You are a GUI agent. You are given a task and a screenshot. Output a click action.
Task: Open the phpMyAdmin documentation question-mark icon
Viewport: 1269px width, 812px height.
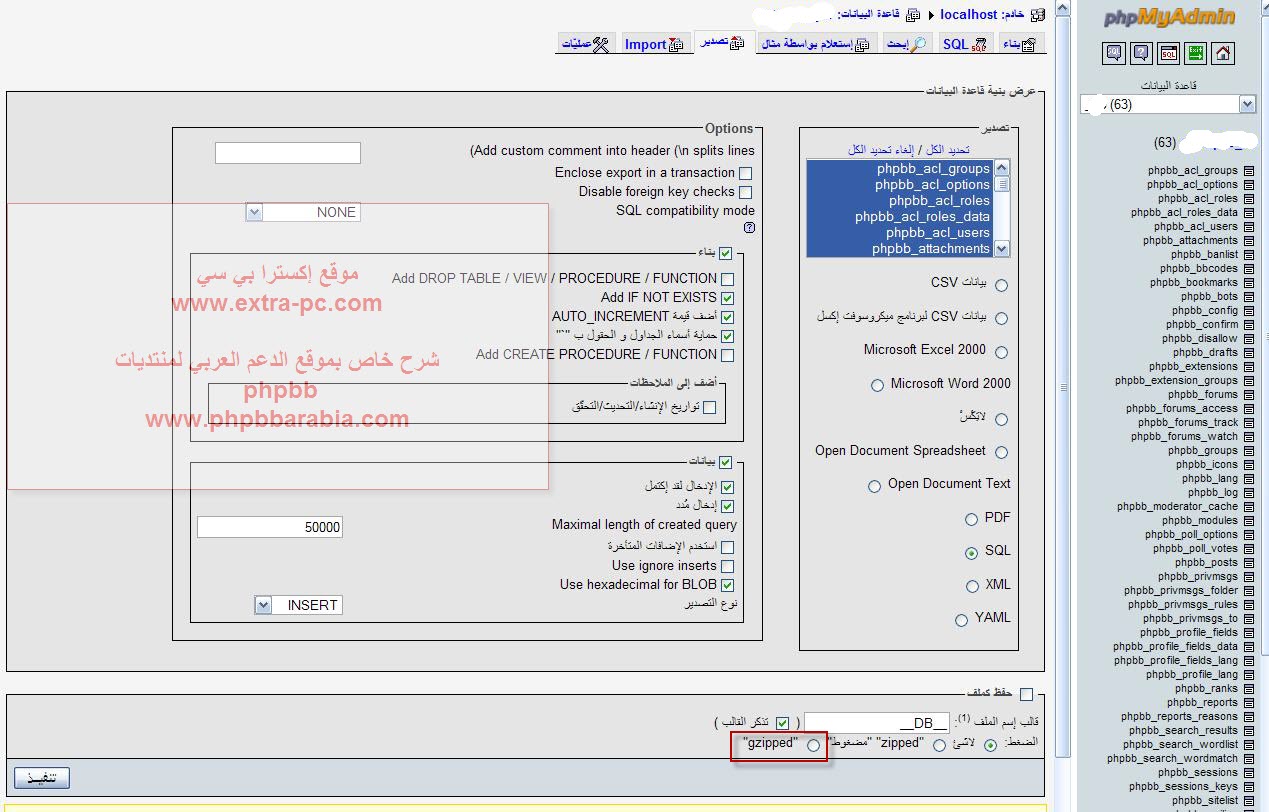point(1141,53)
